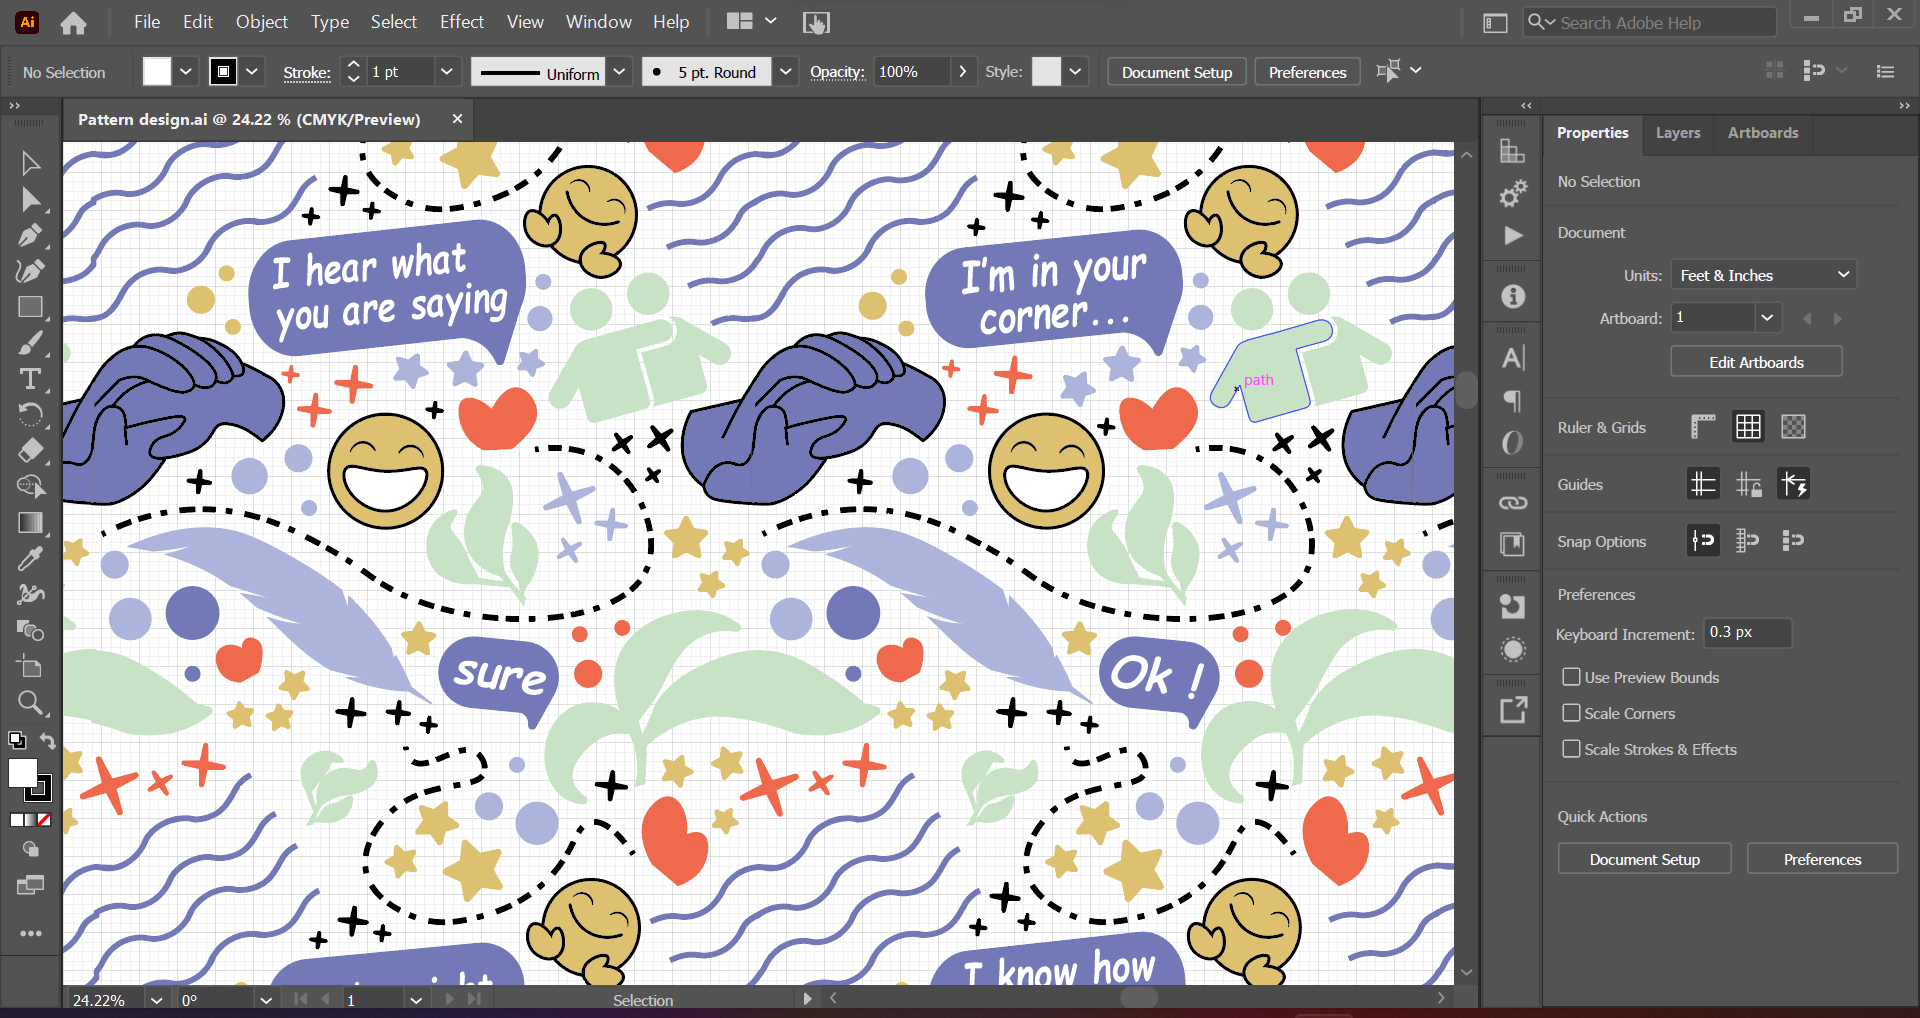This screenshot has width=1920, height=1018.
Task: Select the Pen tool
Action: (x=31, y=235)
